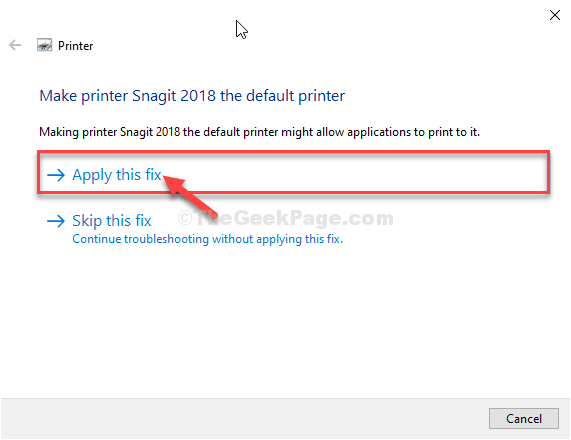Click 'Continue troubleshooting without applying this fix'
Image resolution: width=571 pixels, height=440 pixels.
click(208, 239)
